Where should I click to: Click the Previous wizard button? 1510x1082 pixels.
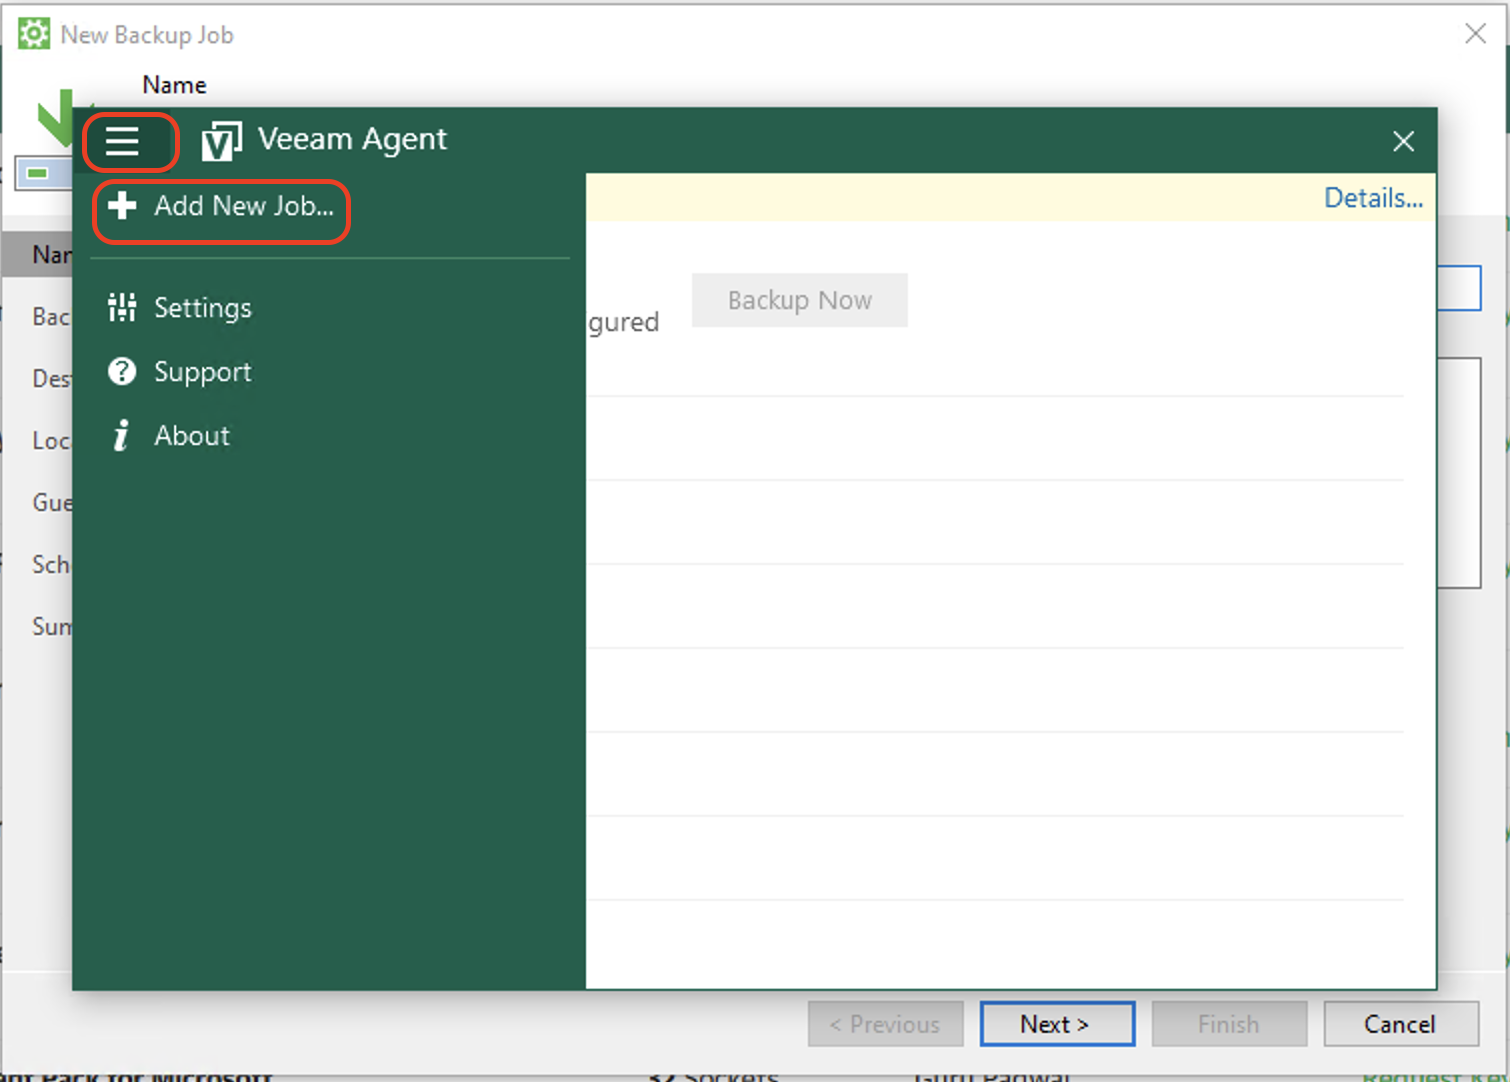coord(886,1024)
